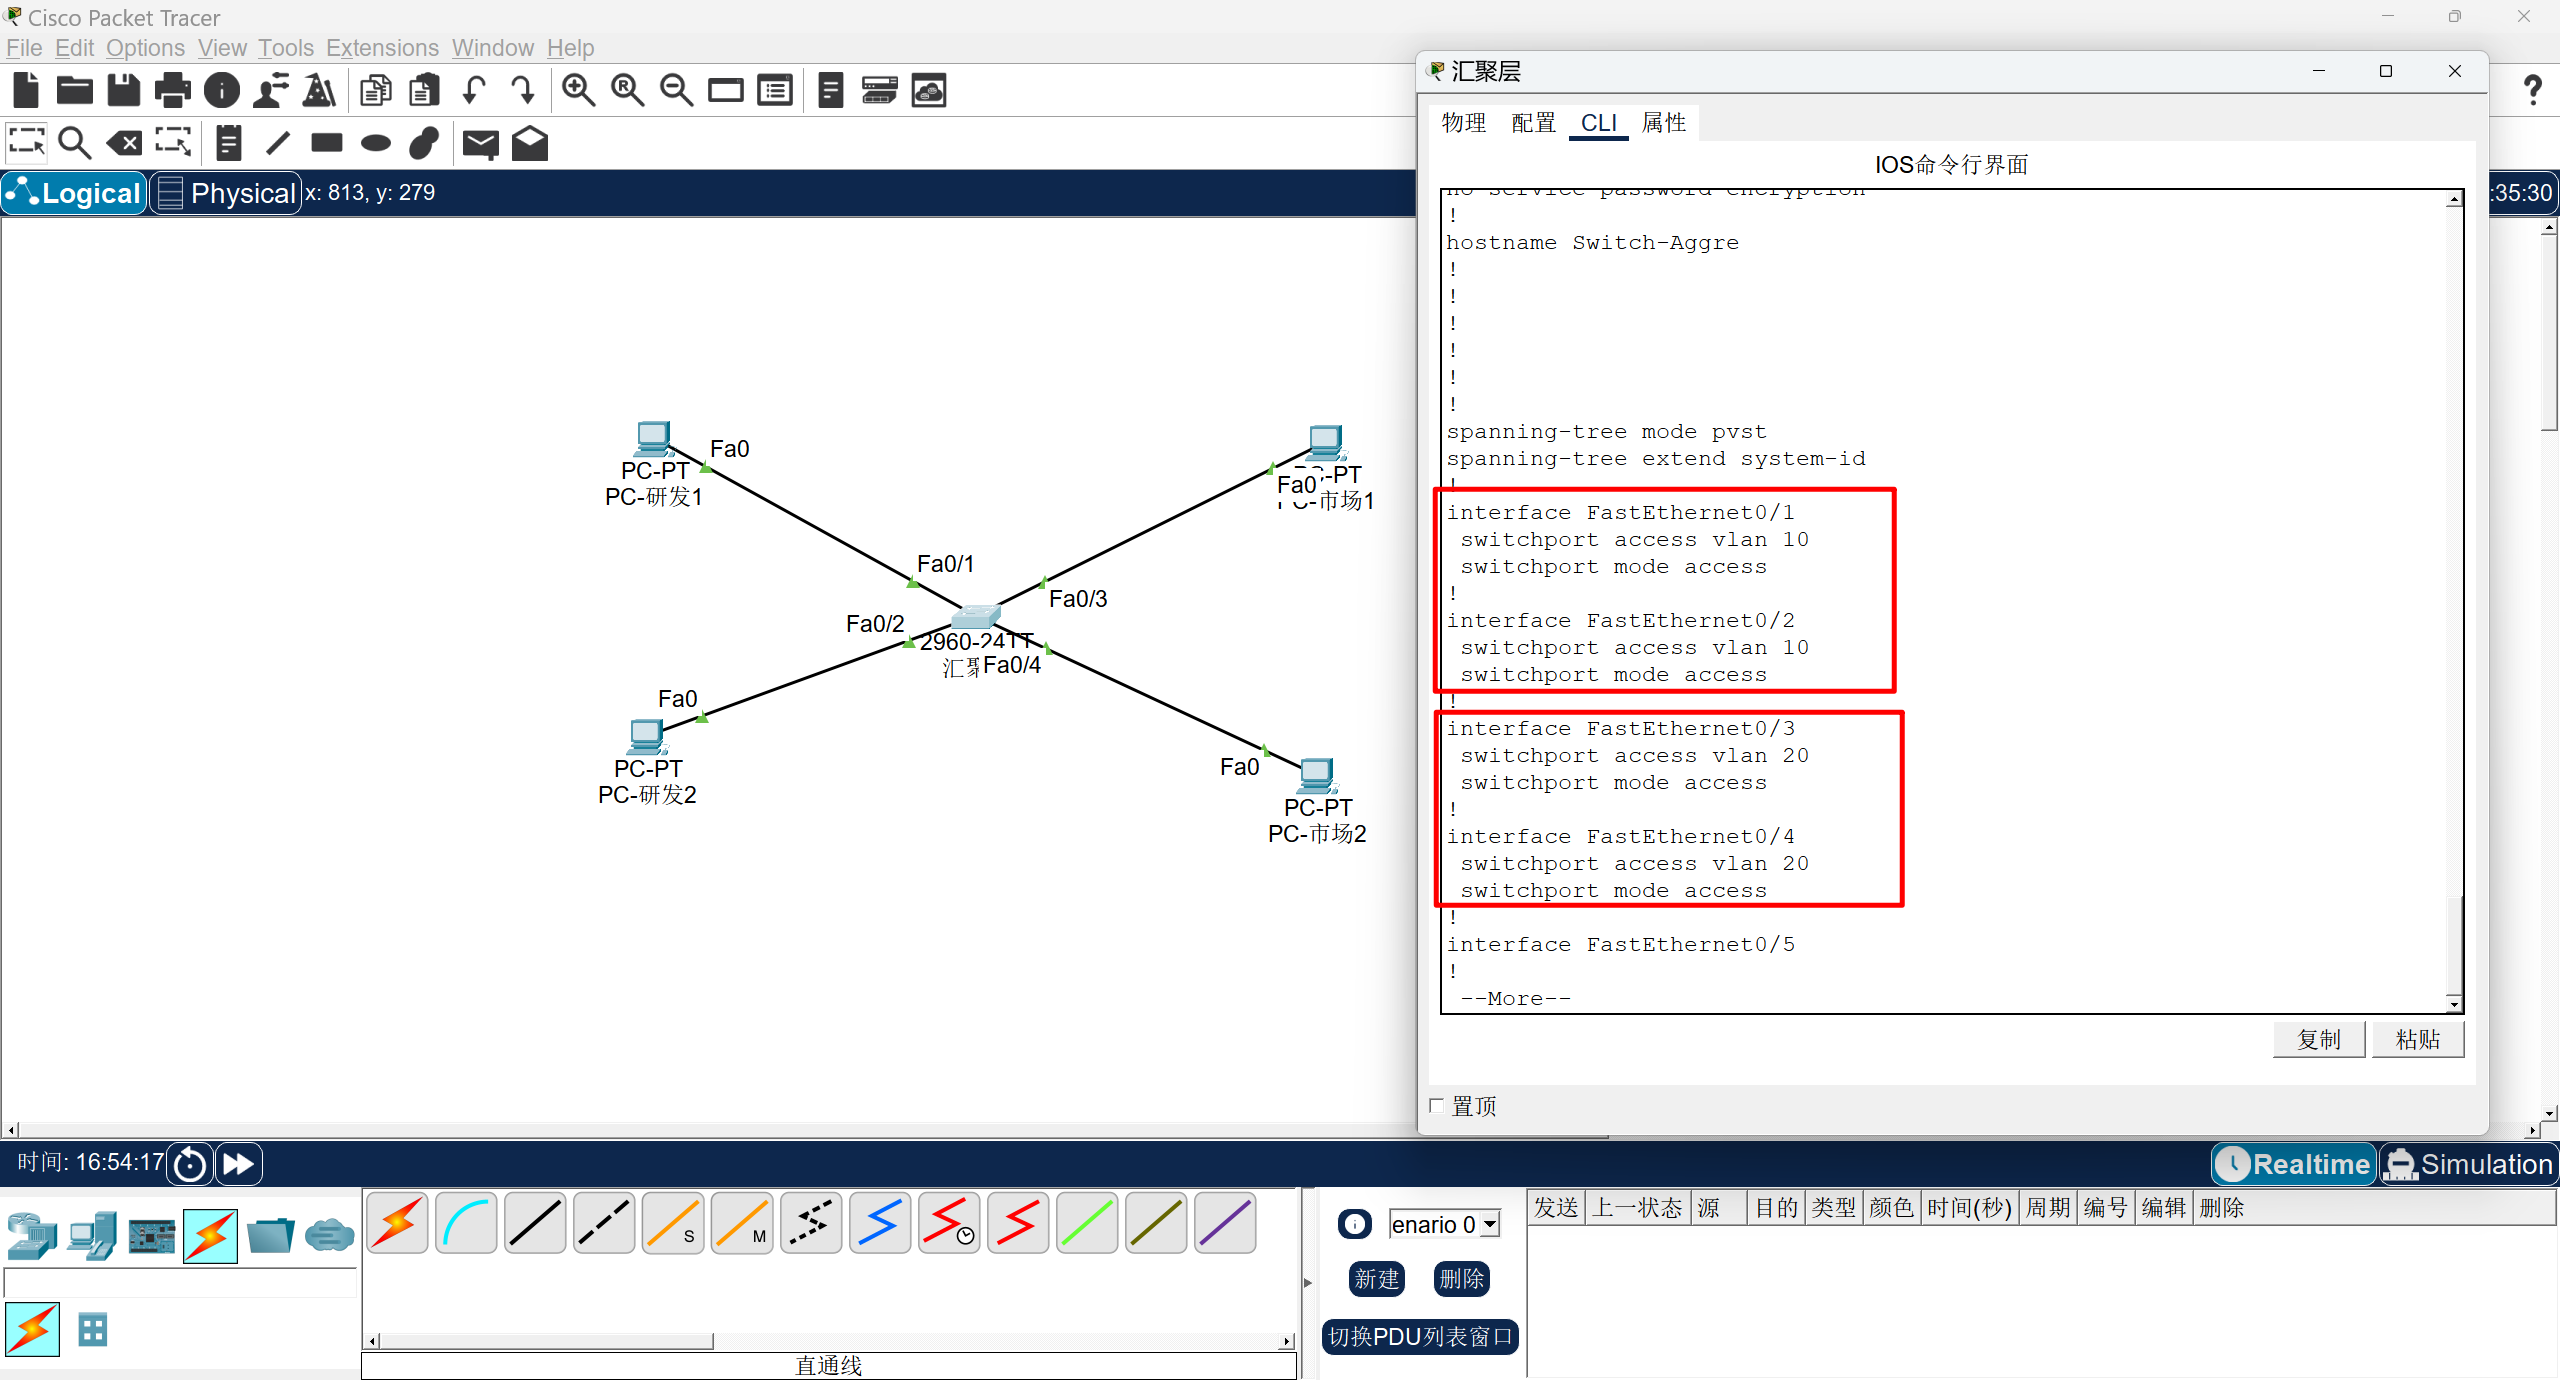Add a complex PDU with the open envelope
The height and width of the screenshot is (1380, 2560).
coord(530,144)
